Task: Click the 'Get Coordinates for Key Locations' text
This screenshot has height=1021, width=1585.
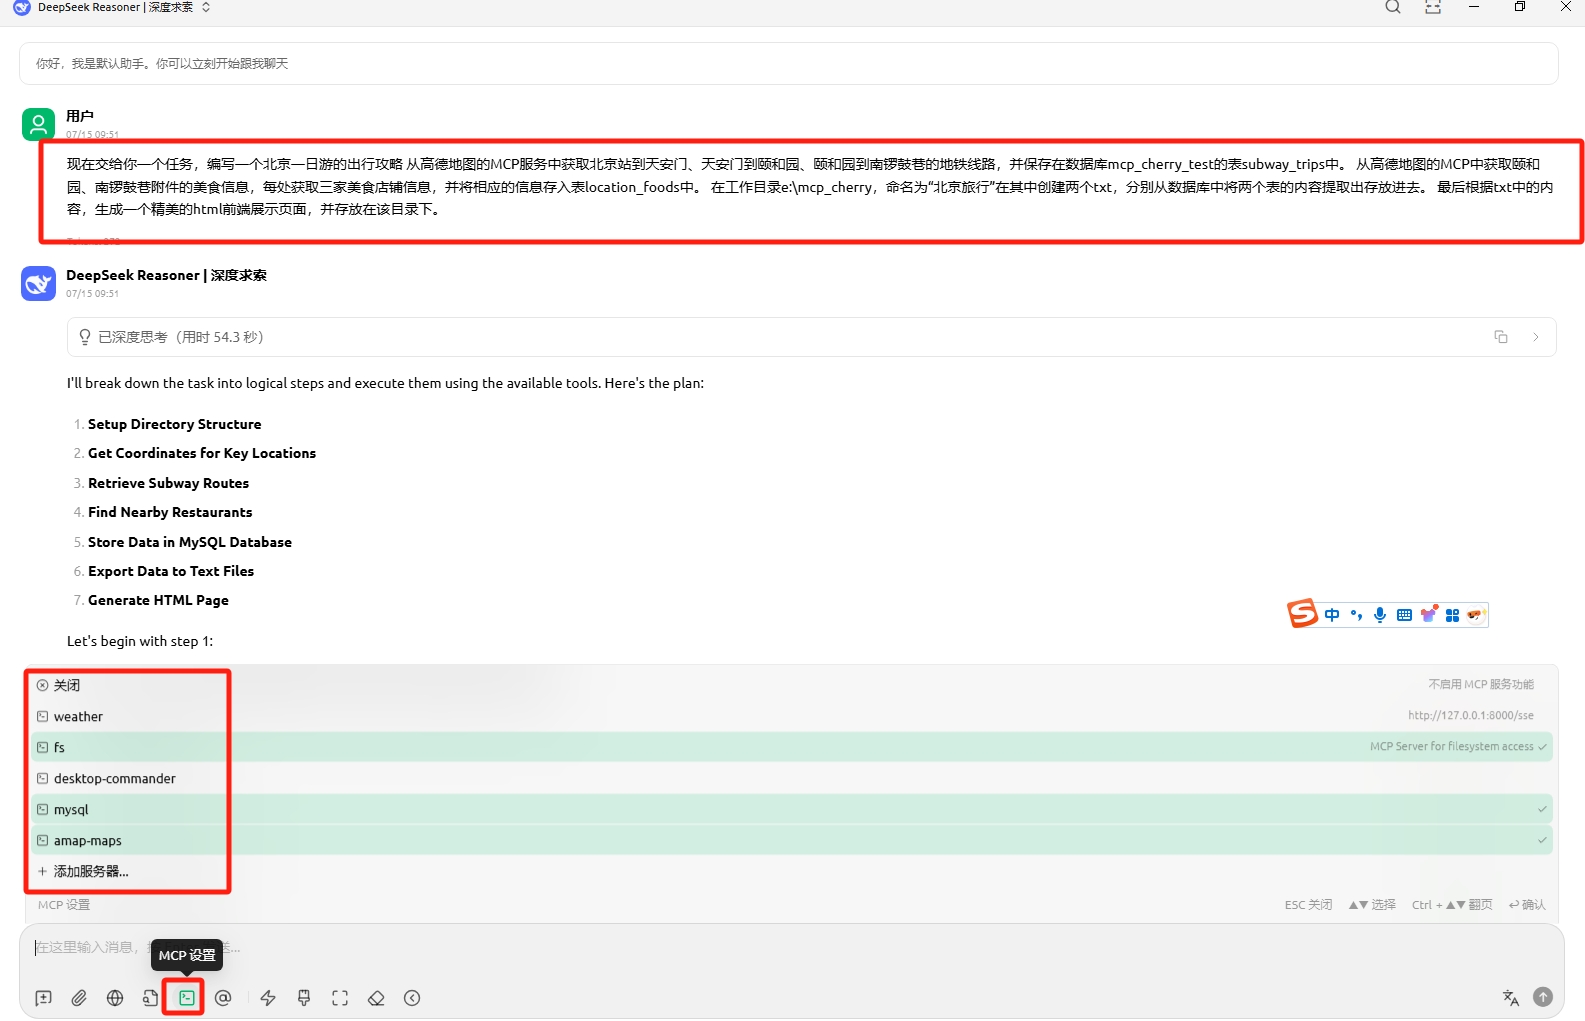Action: pyautogui.click(x=202, y=453)
